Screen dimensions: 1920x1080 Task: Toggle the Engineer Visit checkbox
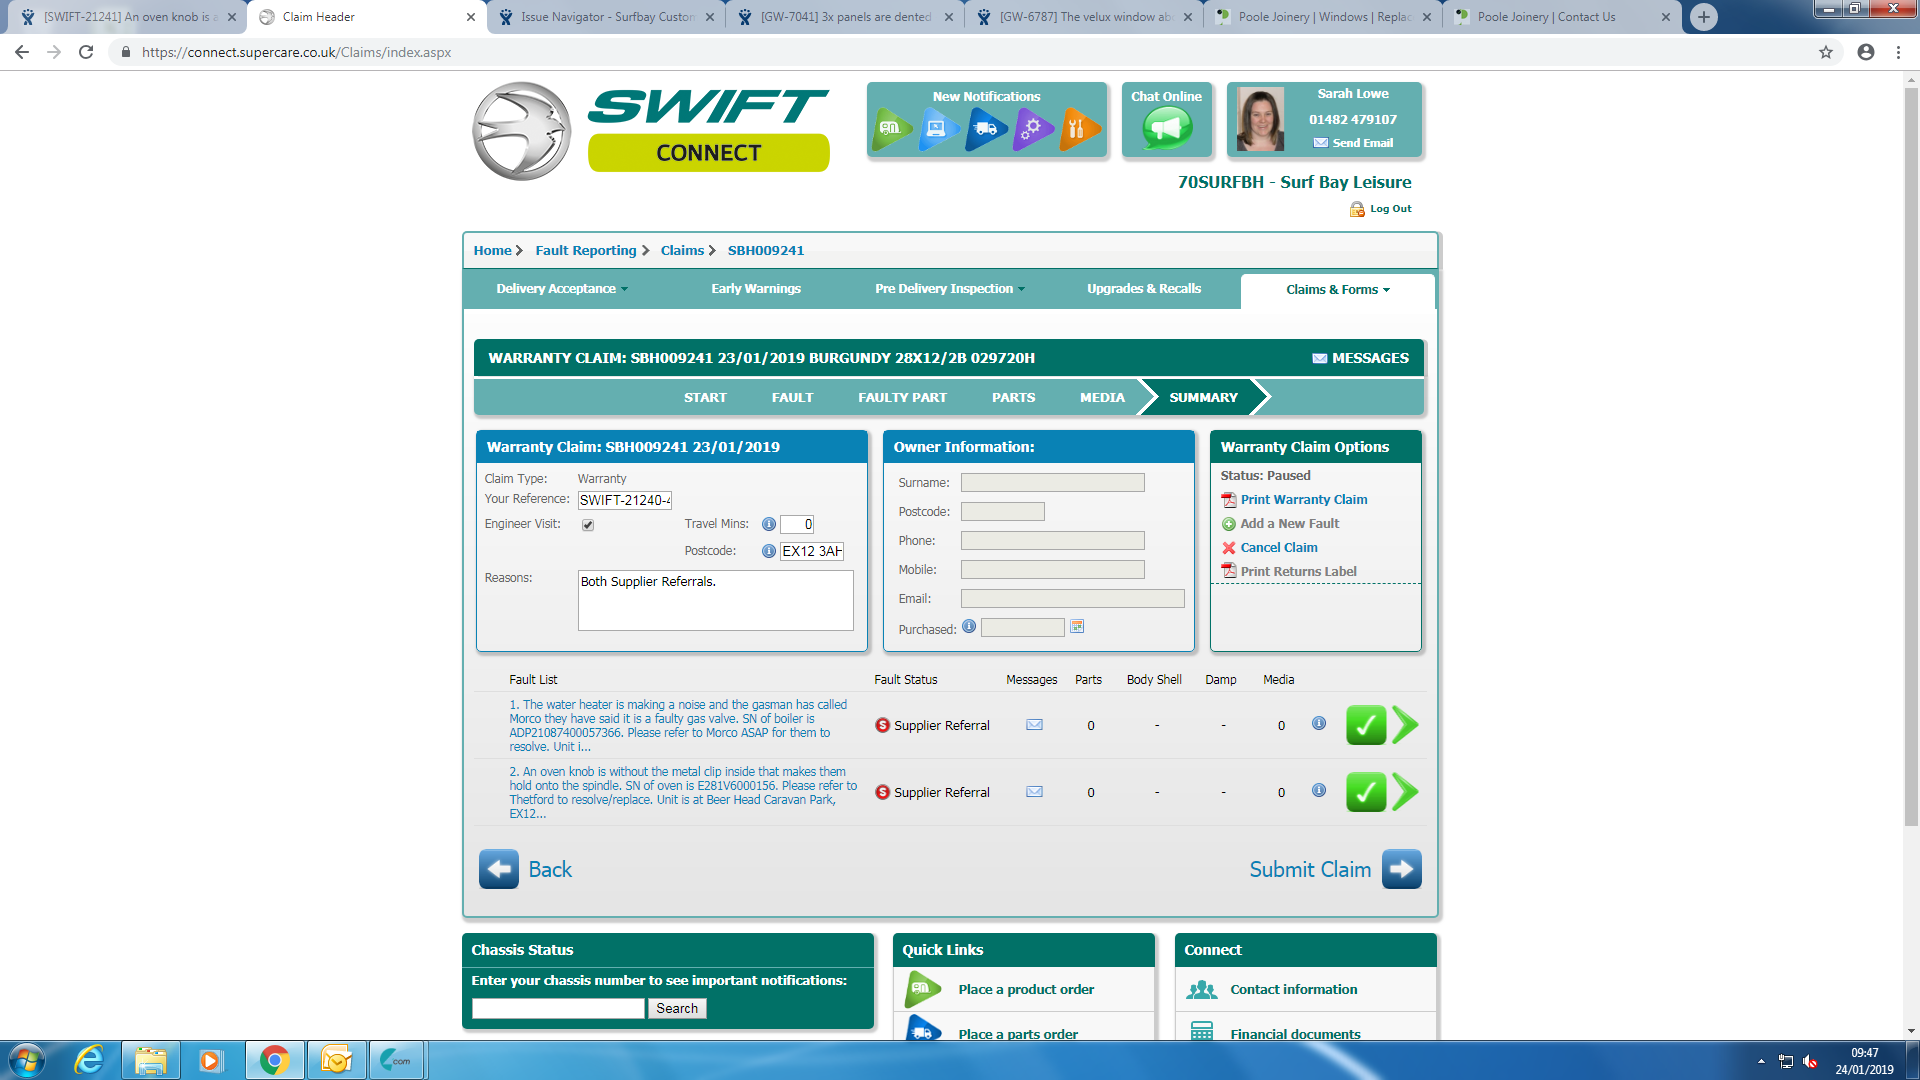coord(588,525)
